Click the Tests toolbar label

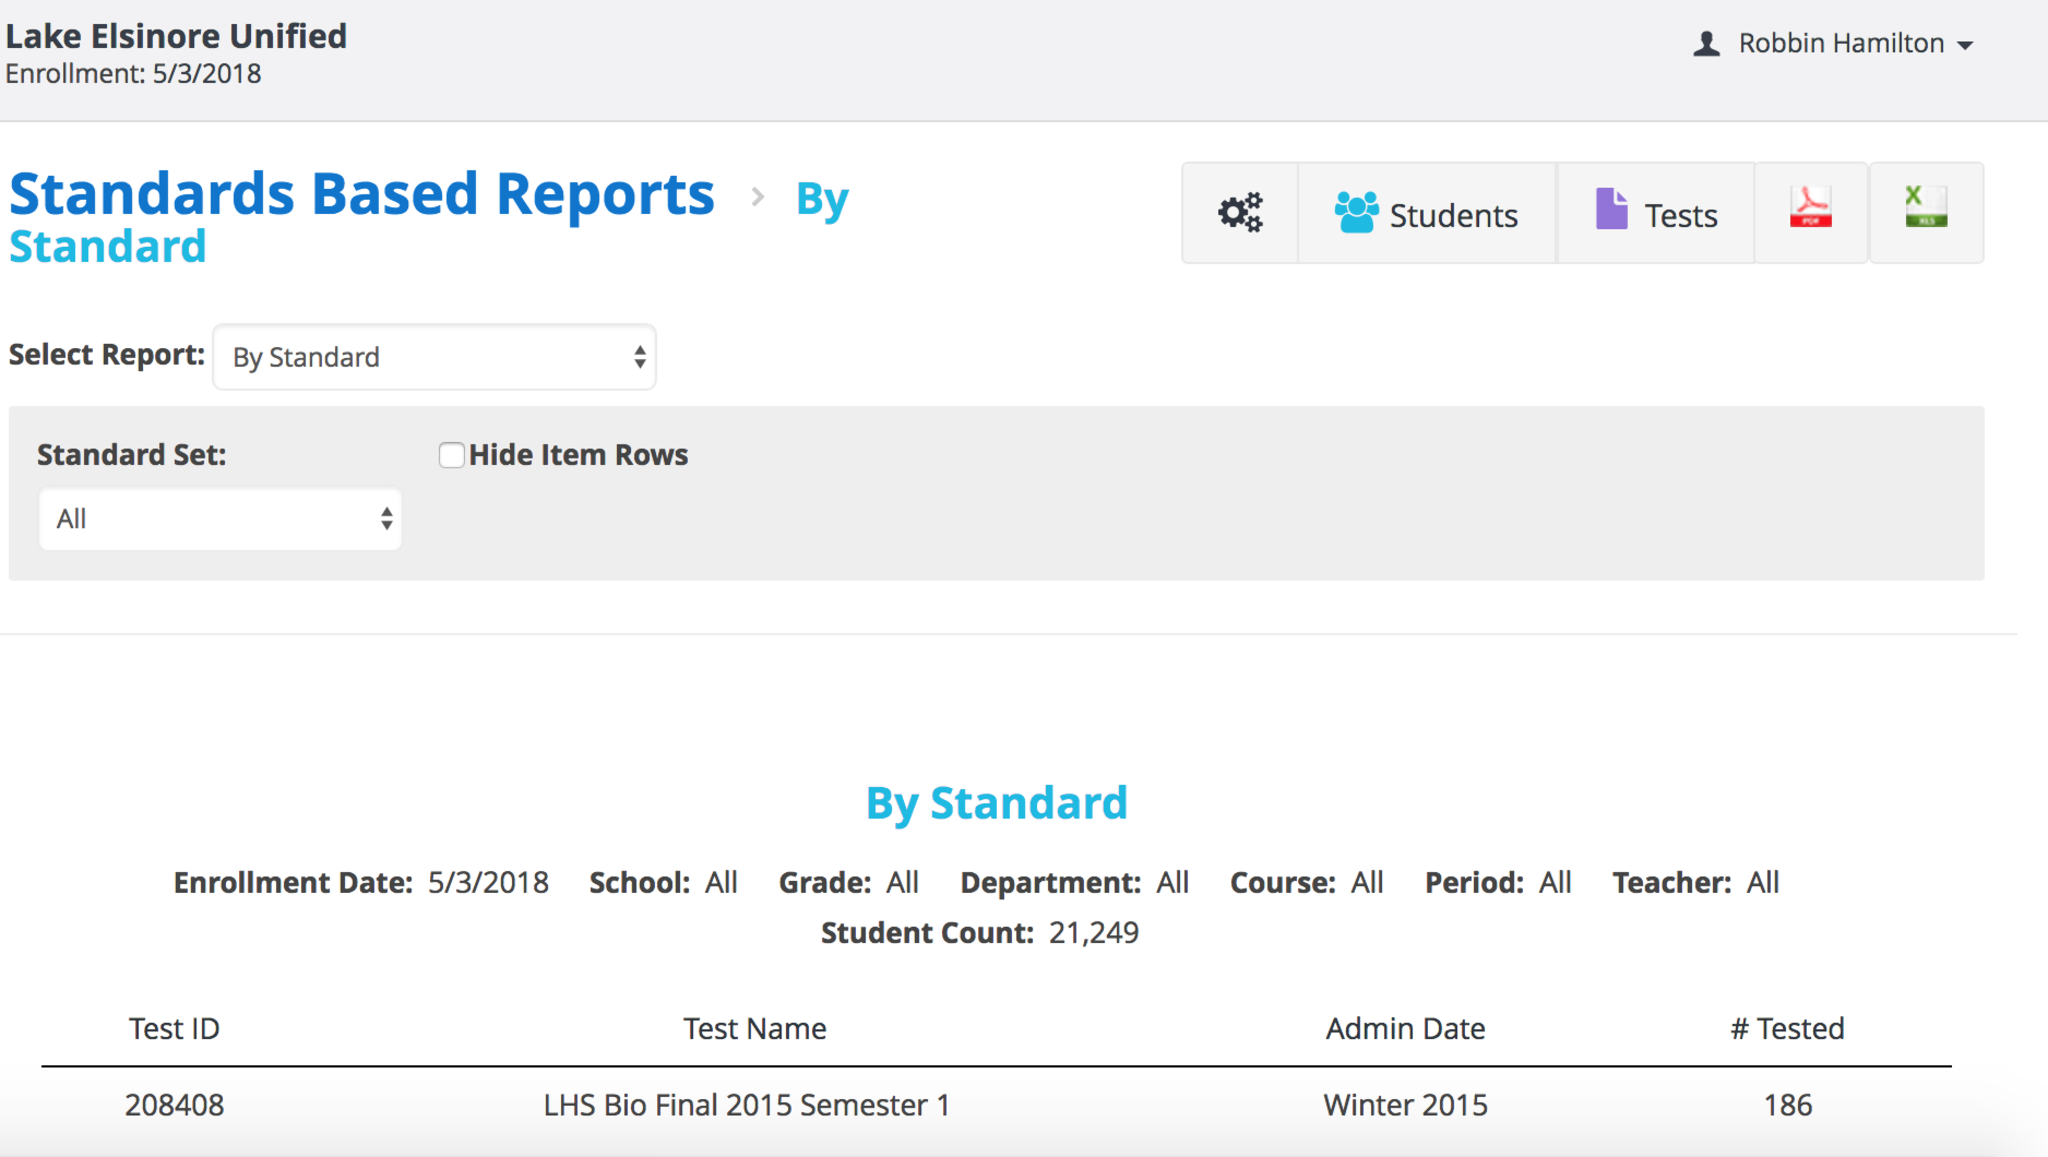1681,215
